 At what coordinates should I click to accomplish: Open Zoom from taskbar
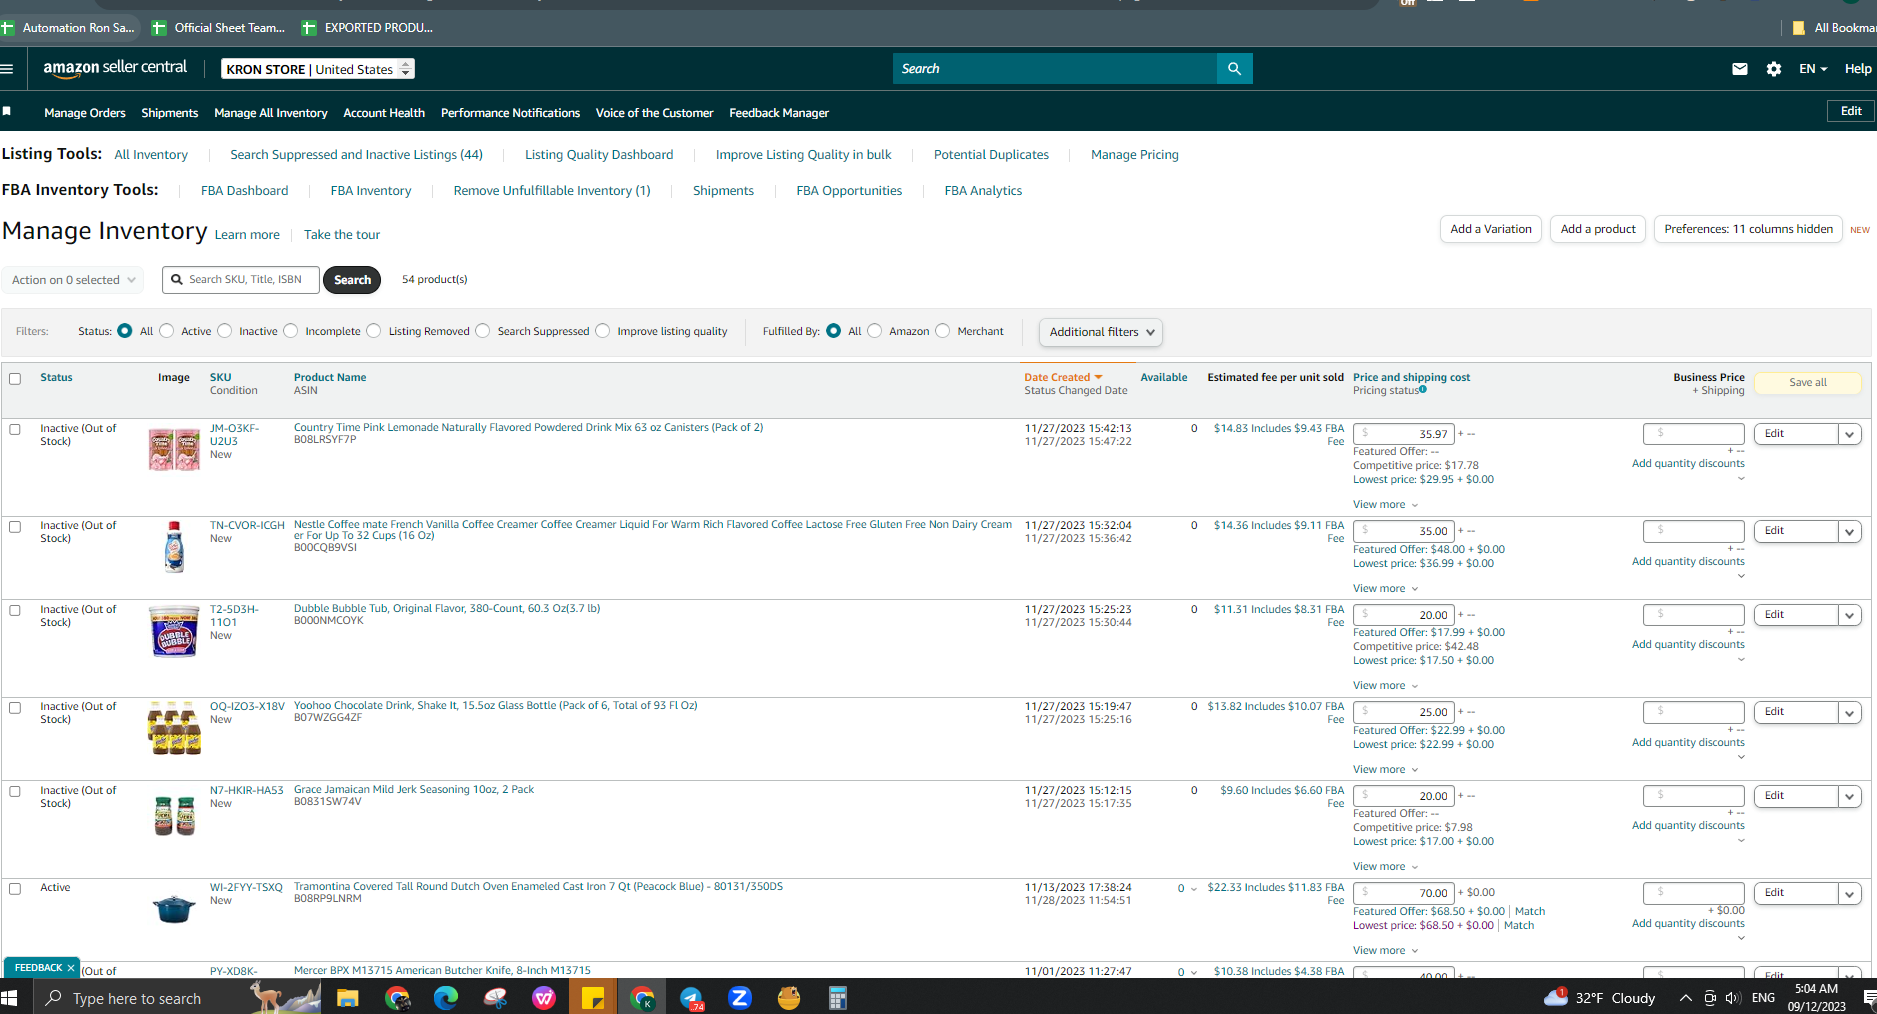point(740,998)
